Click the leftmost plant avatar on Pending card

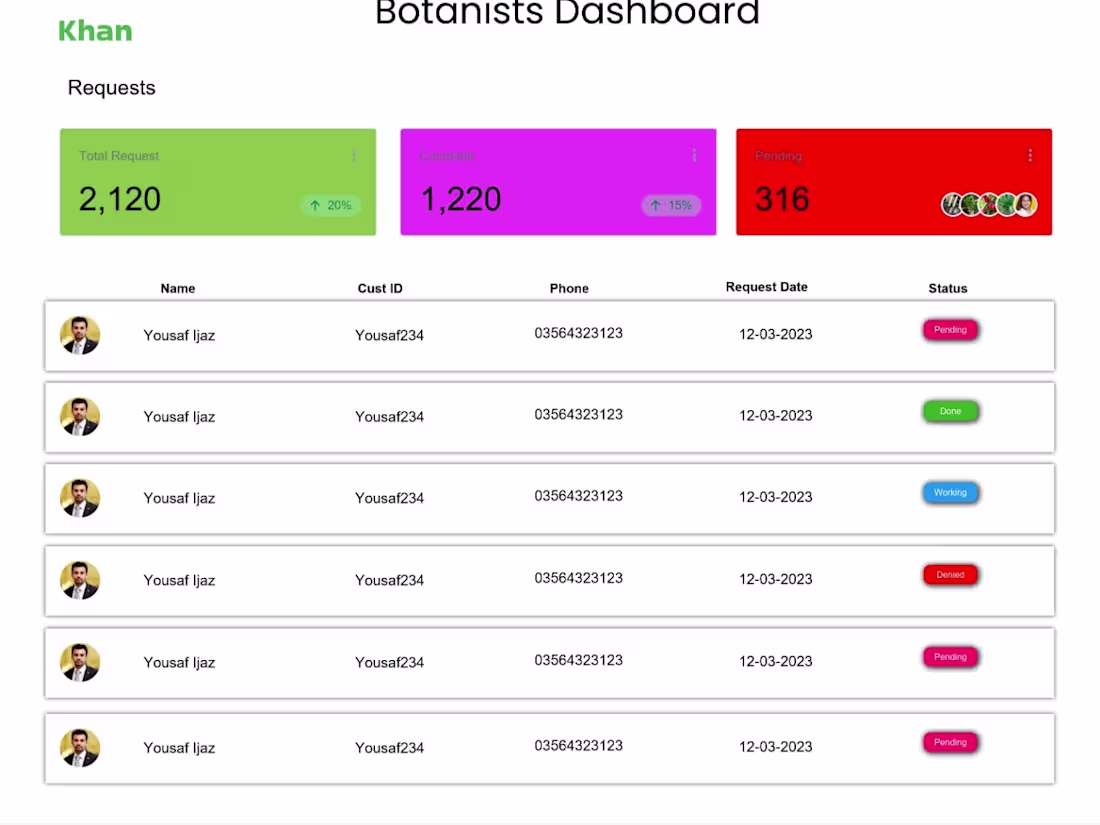click(x=951, y=204)
